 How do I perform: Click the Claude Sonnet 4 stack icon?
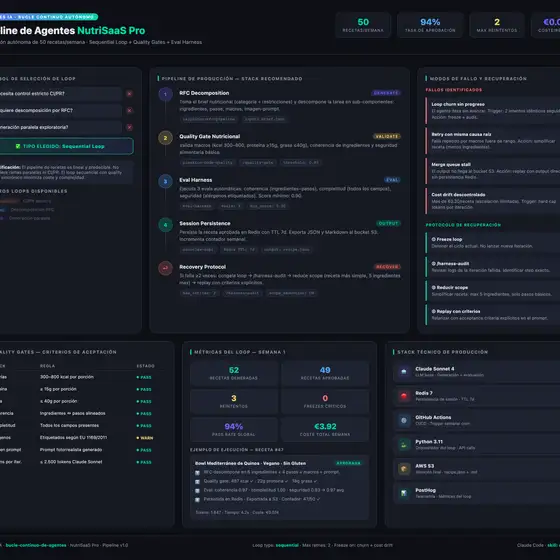click(x=404, y=372)
